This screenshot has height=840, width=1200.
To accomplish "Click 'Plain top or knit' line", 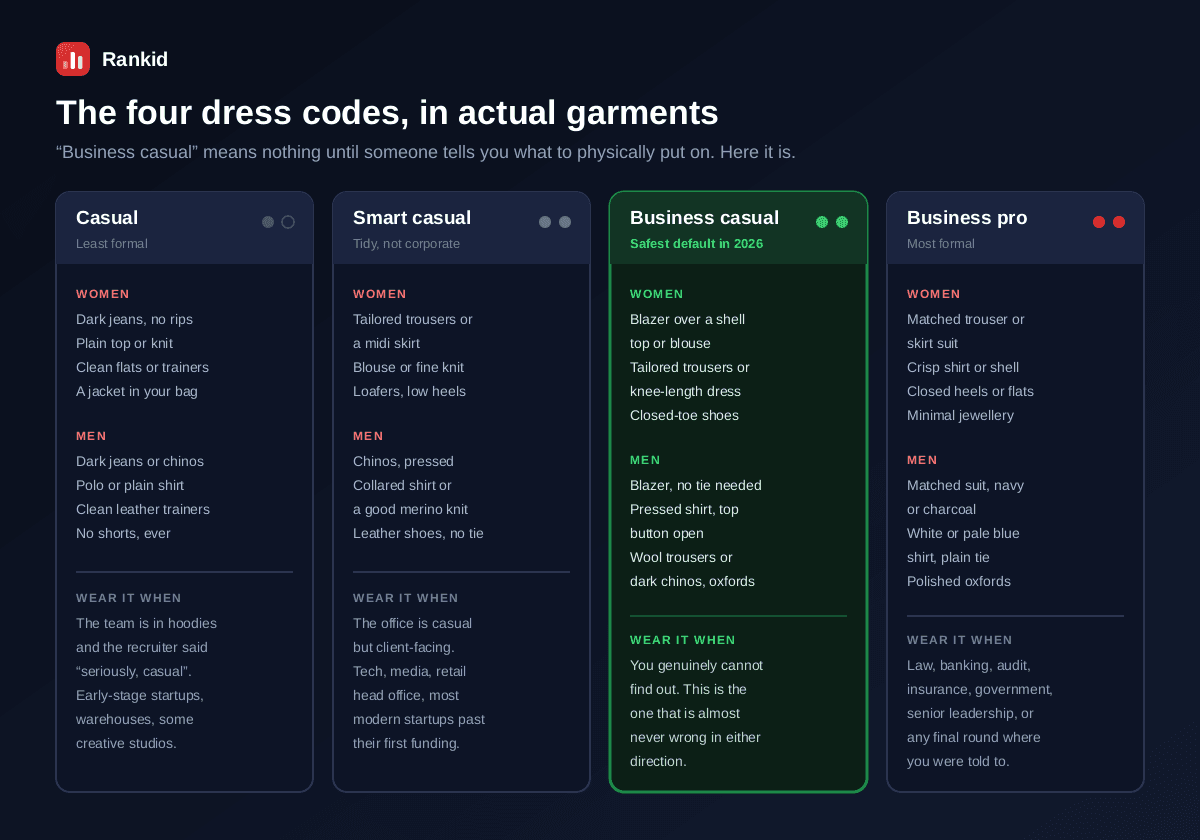I will (x=125, y=344).
